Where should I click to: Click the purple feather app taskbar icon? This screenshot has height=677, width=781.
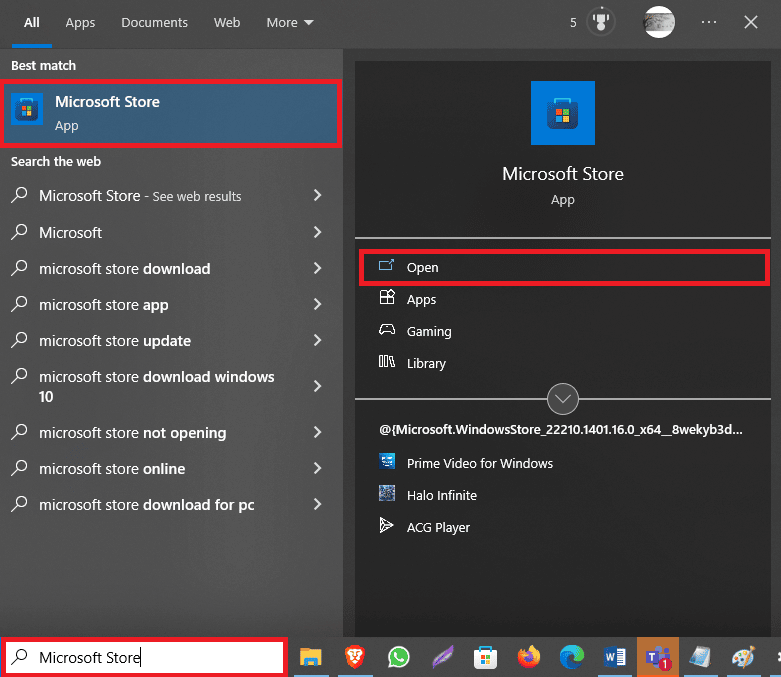tap(442, 657)
